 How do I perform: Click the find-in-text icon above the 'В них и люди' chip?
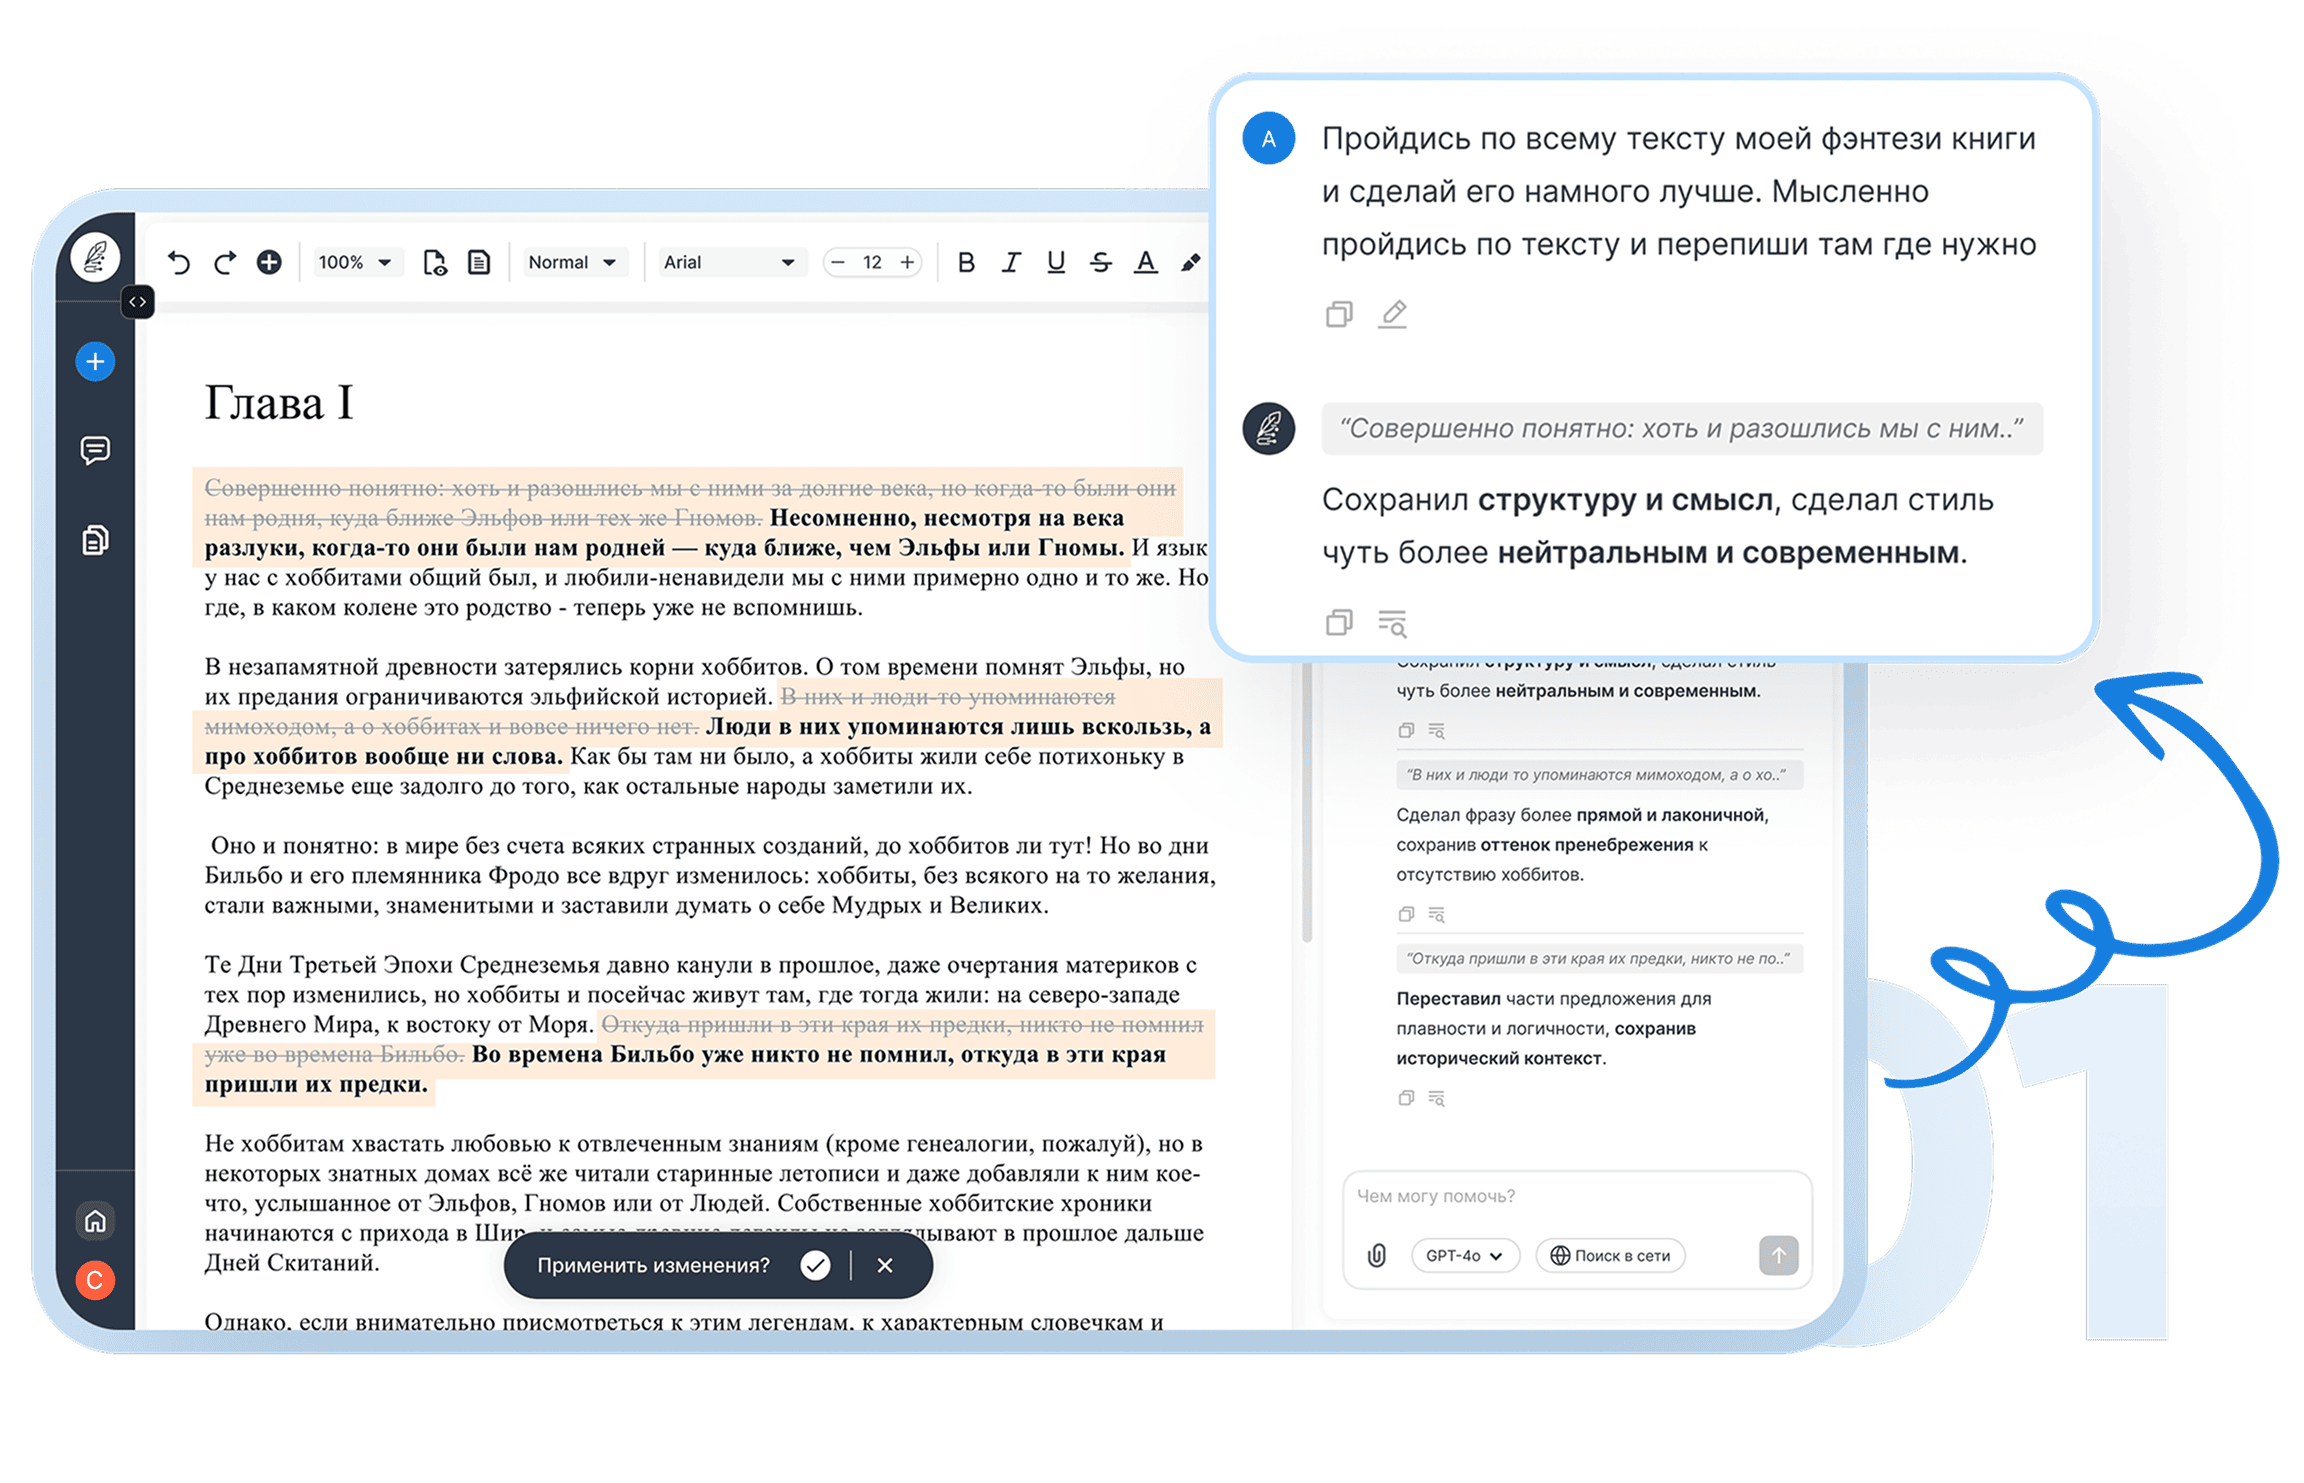click(1437, 730)
